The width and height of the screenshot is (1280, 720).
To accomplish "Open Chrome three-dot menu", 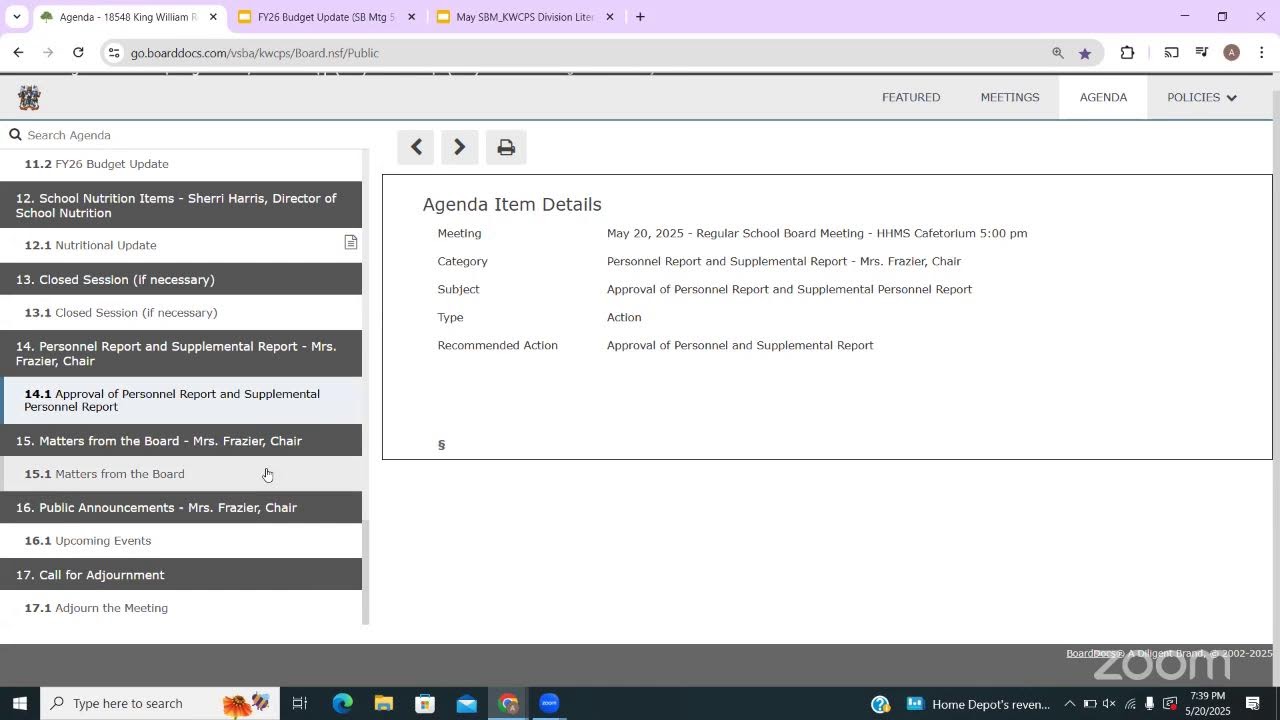I will [x=1261, y=53].
